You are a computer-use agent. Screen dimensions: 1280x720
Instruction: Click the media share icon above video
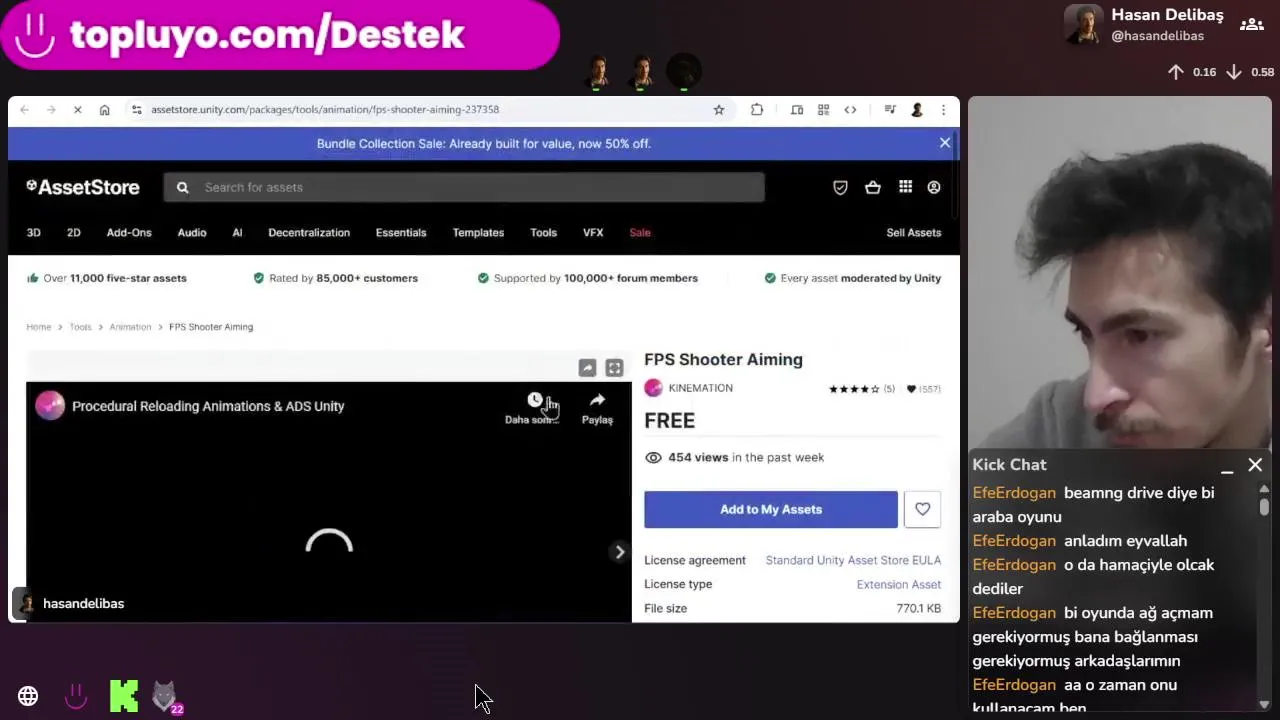pos(587,368)
